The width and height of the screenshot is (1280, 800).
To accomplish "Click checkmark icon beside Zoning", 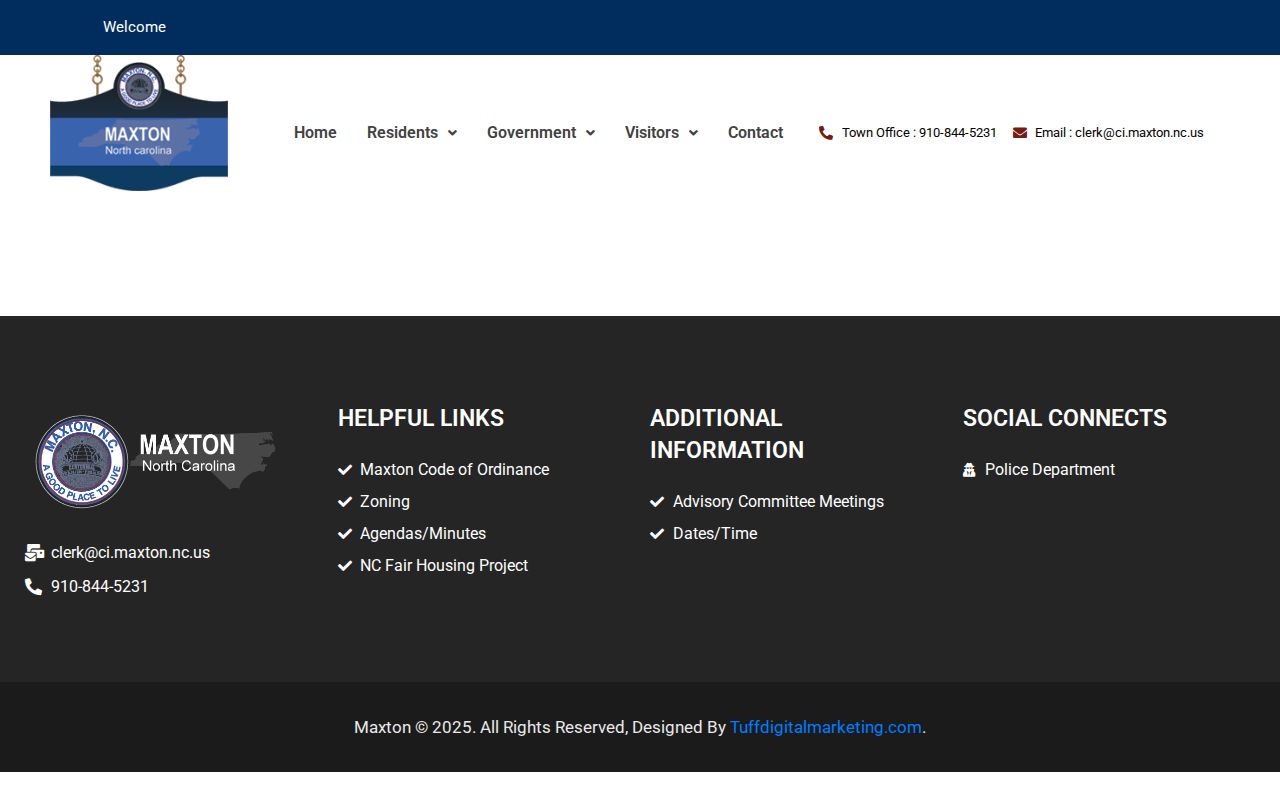I will [x=345, y=502].
